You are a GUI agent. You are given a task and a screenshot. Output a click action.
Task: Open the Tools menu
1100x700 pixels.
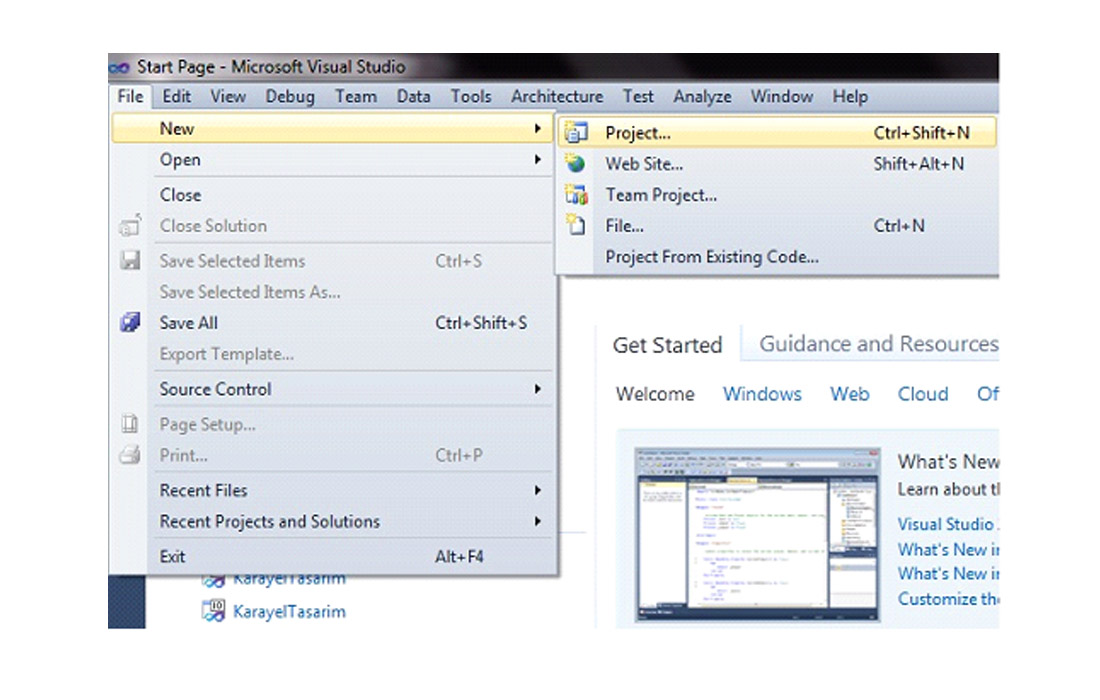pos(471,96)
